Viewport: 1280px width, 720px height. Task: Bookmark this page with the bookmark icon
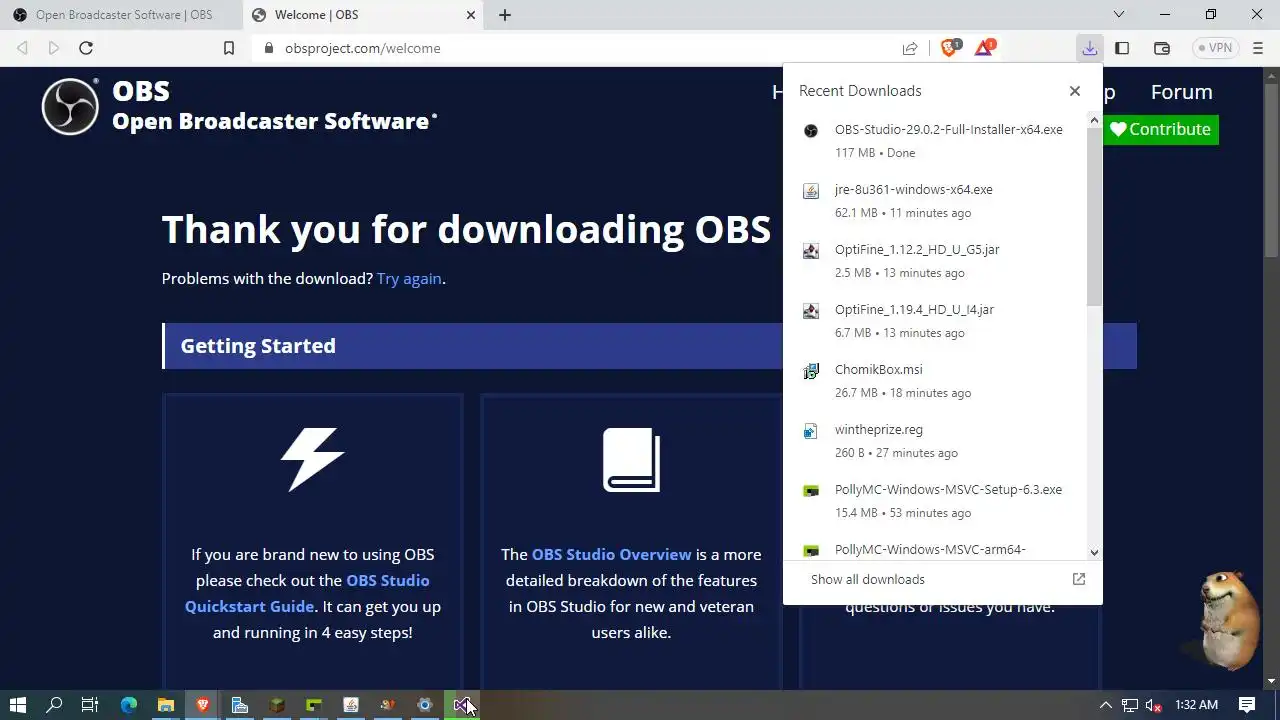coord(229,48)
